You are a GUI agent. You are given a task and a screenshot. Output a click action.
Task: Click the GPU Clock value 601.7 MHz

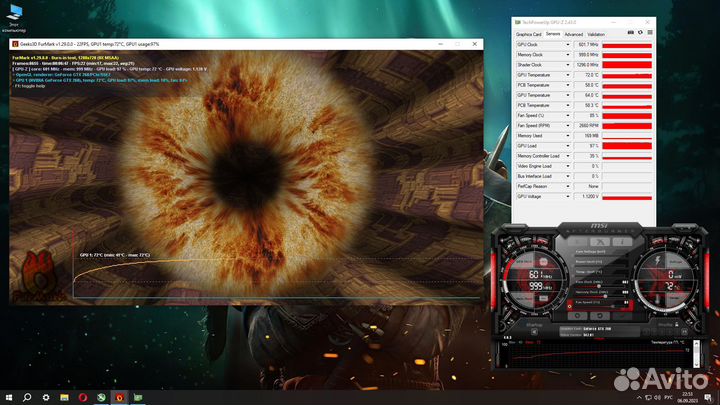pyautogui.click(x=586, y=45)
